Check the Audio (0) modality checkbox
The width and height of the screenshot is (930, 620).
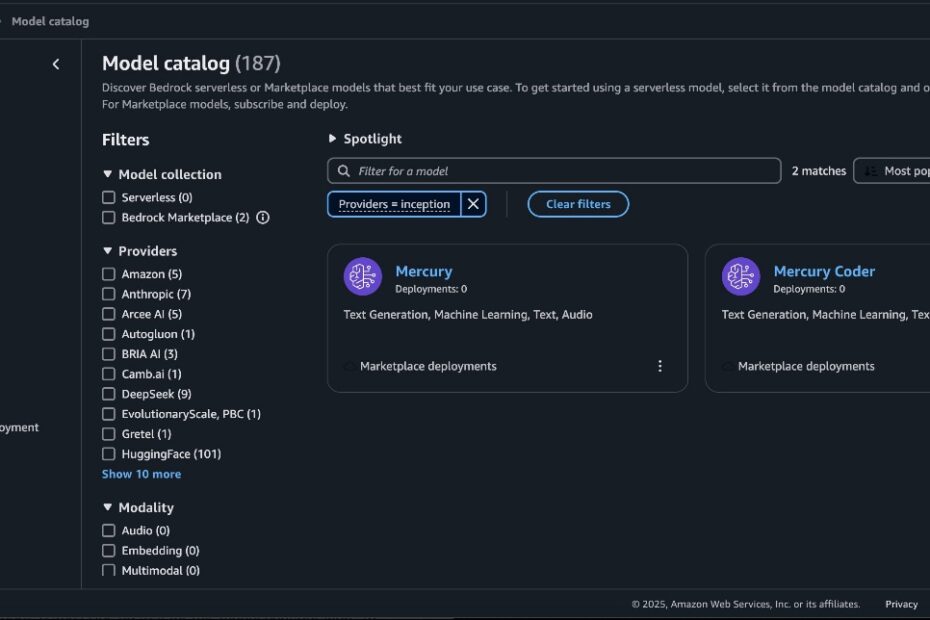109,530
